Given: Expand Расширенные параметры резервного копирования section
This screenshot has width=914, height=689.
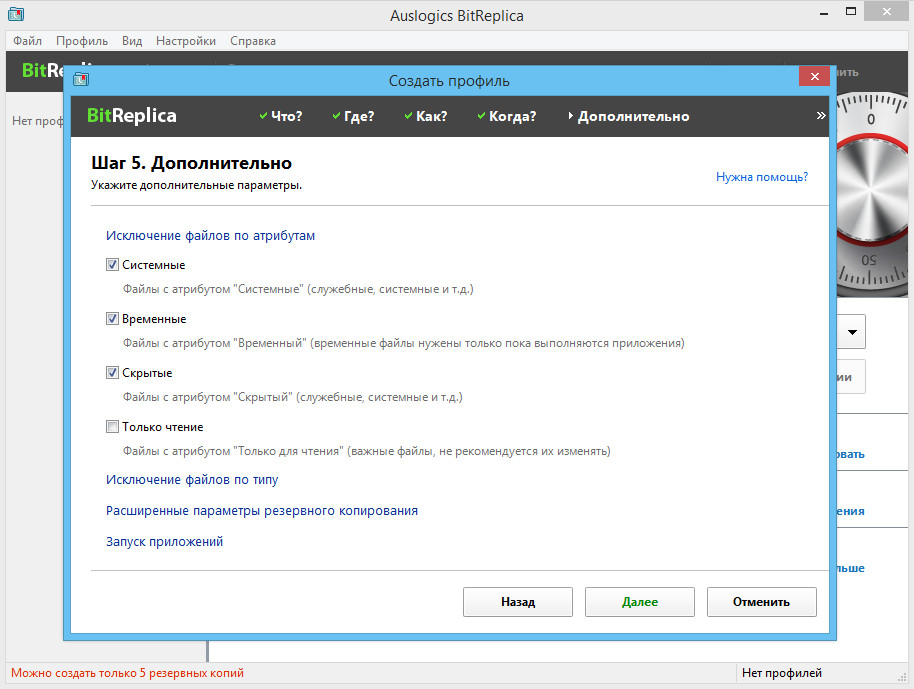Looking at the screenshot, I should (262, 511).
